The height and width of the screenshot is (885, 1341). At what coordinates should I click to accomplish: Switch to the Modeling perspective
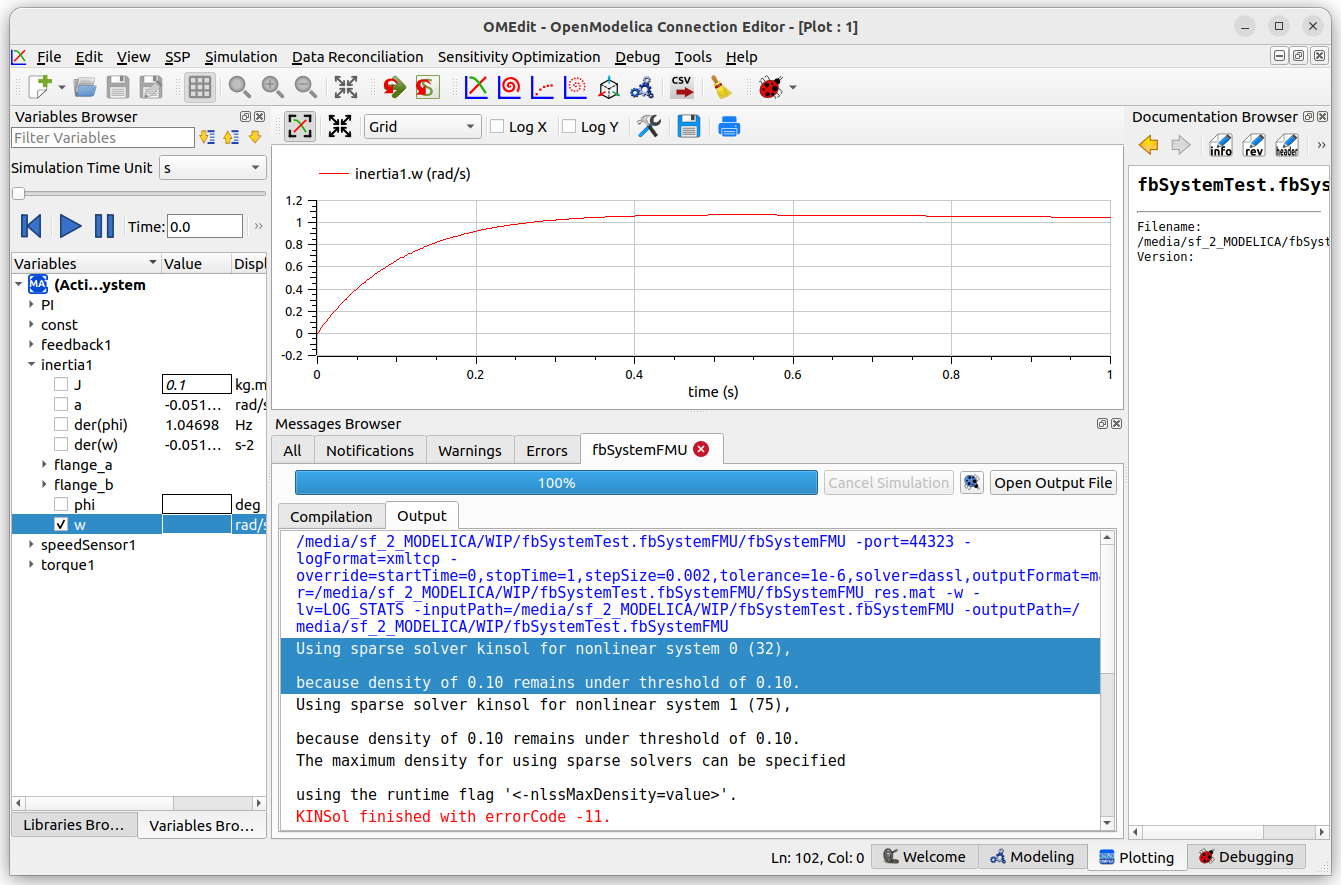point(1033,856)
